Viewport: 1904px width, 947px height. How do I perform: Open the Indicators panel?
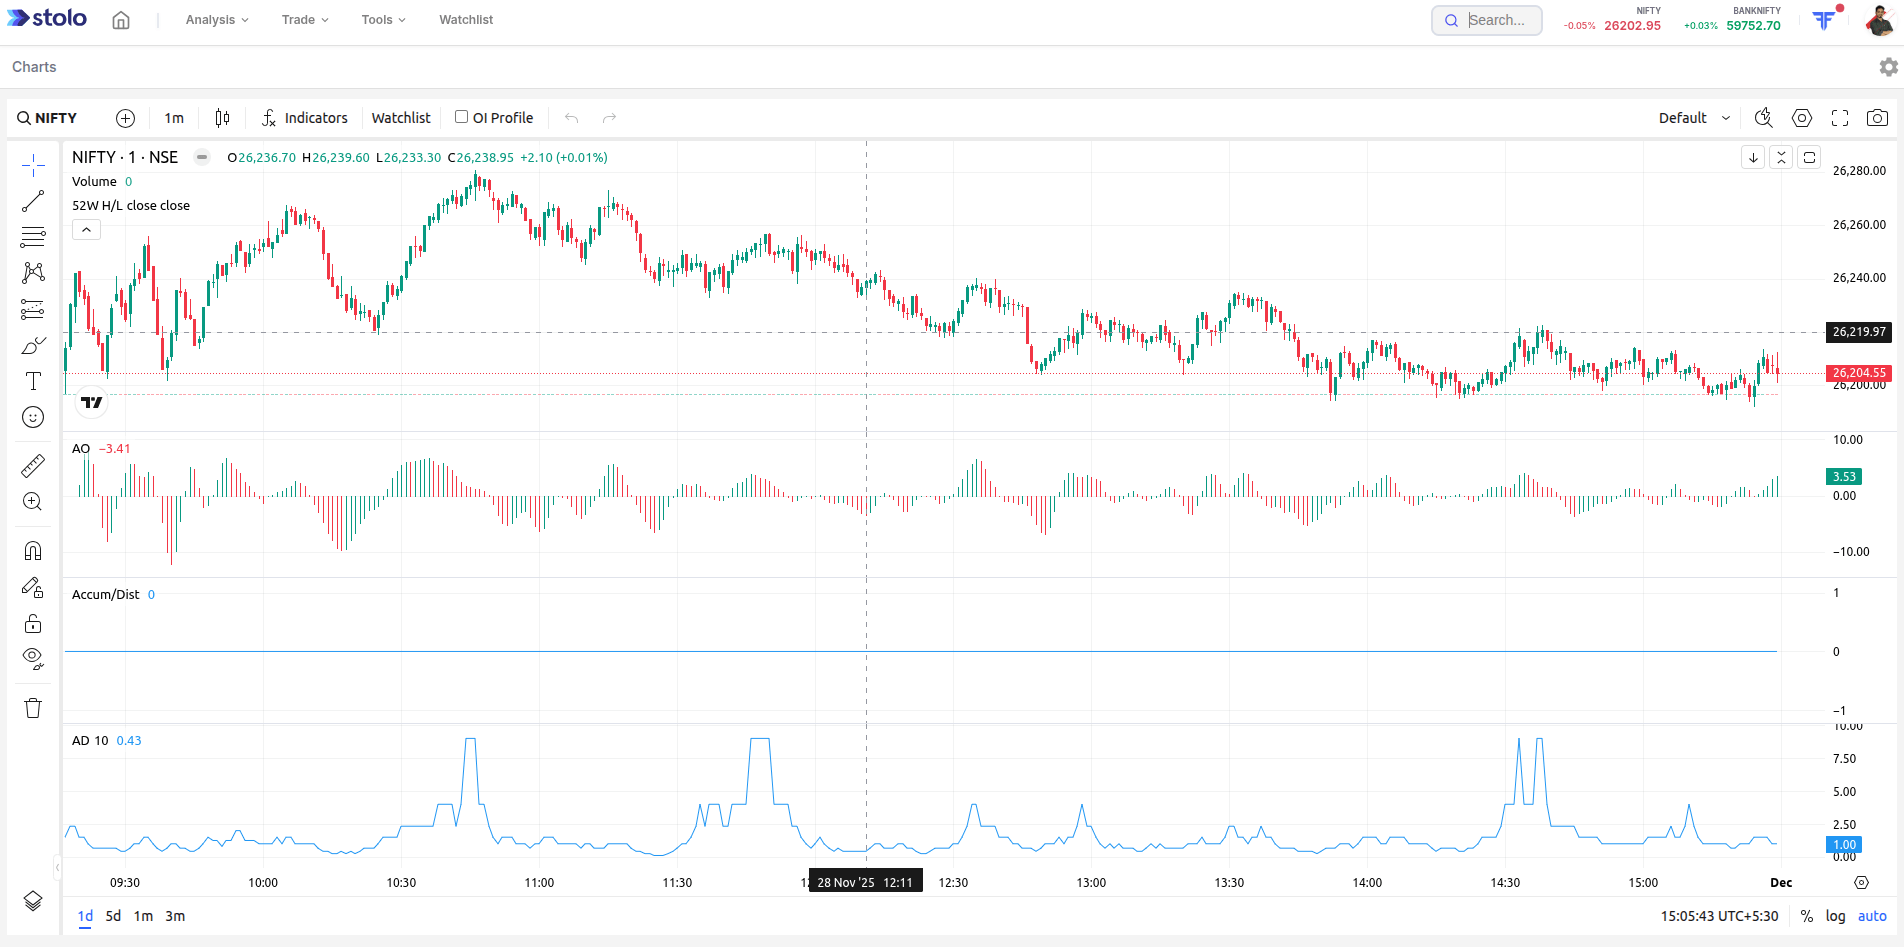coord(304,117)
